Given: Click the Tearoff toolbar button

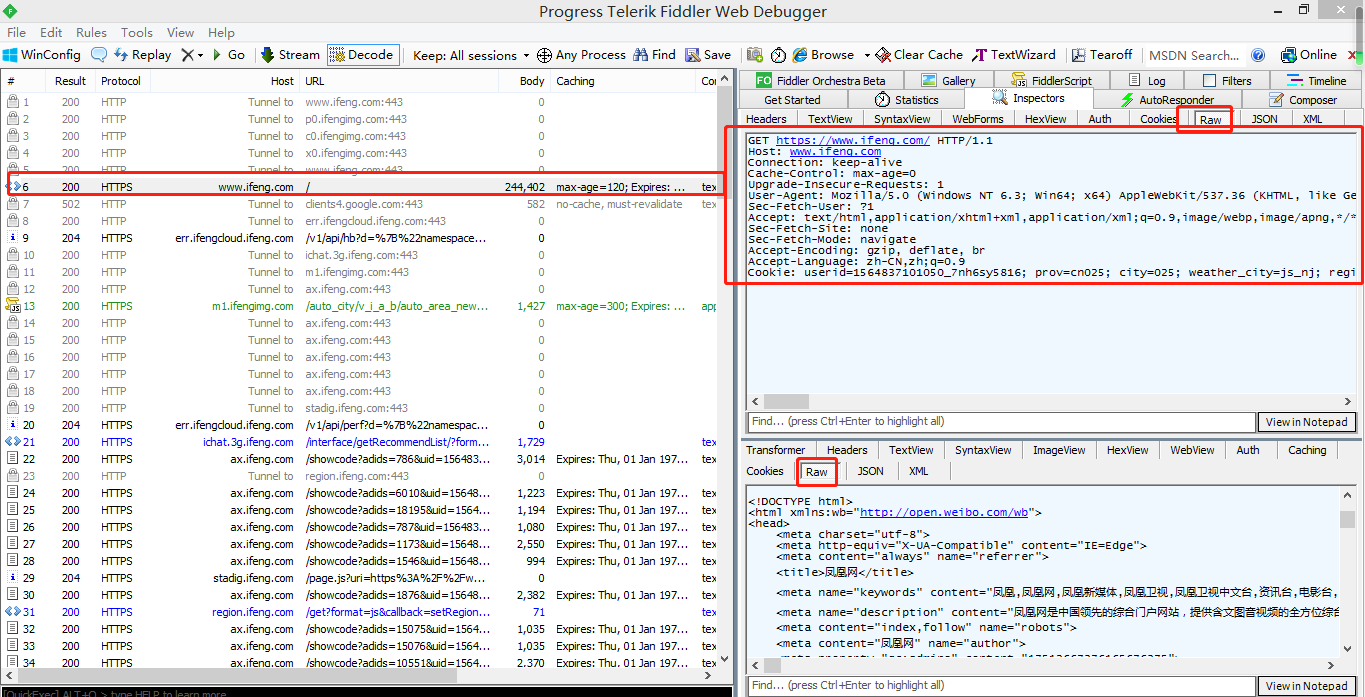Looking at the screenshot, I should point(1102,55).
